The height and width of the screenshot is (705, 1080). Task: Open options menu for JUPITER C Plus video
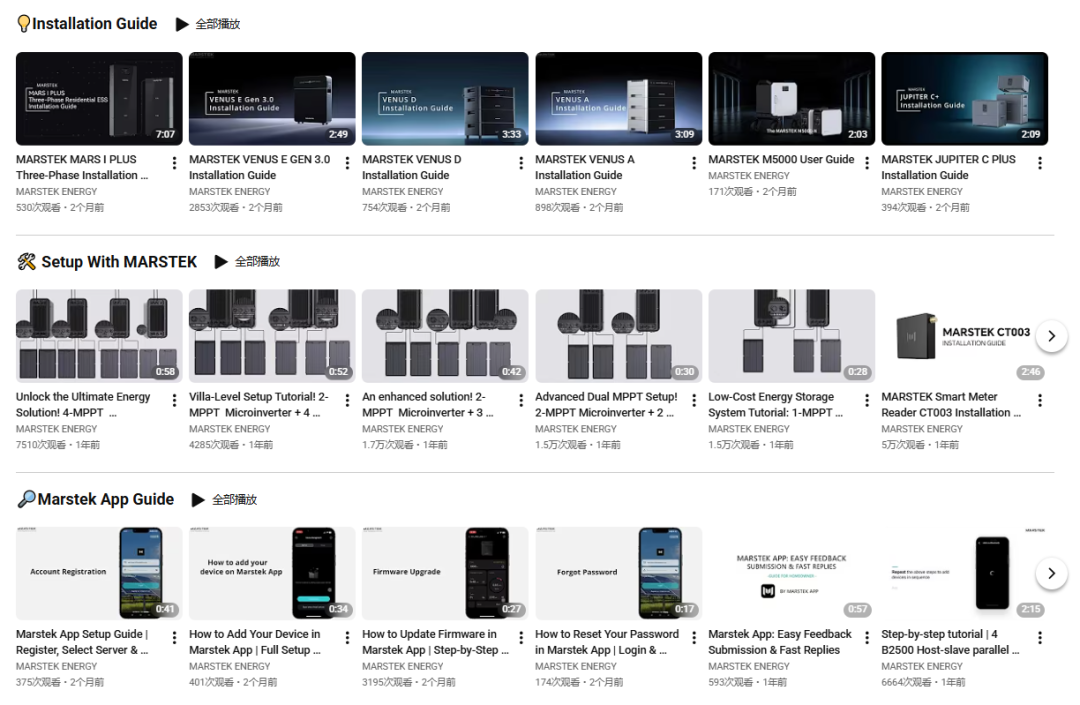(x=1040, y=163)
